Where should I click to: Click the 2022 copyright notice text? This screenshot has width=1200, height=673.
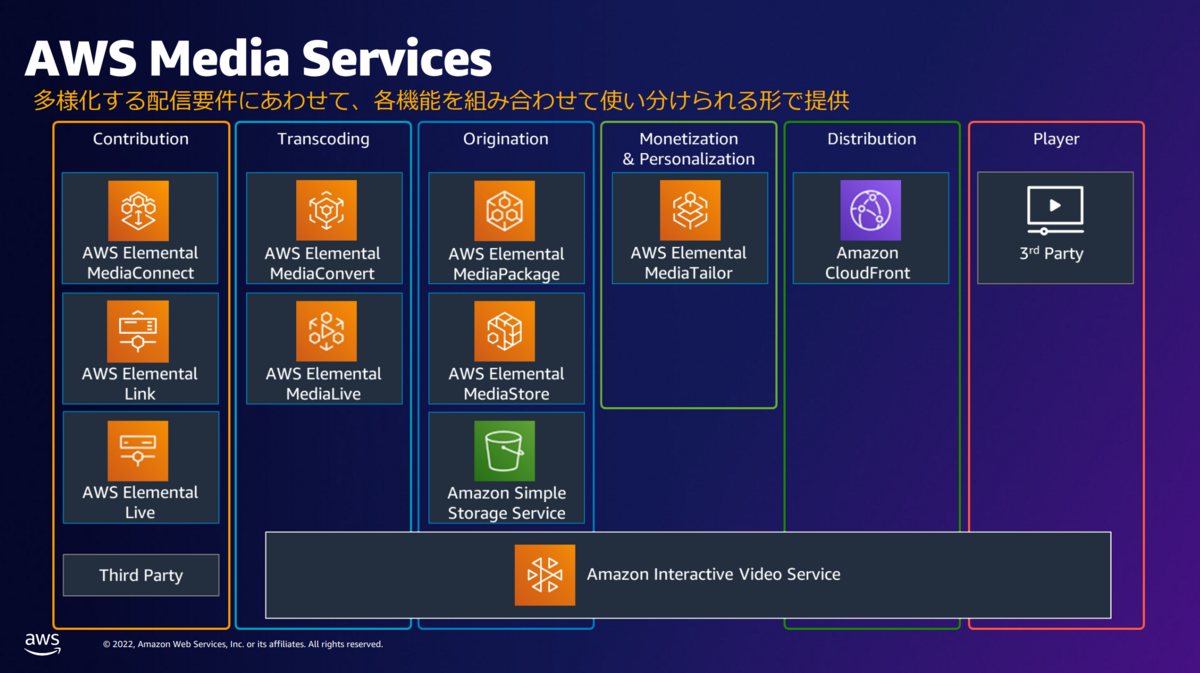tap(243, 645)
